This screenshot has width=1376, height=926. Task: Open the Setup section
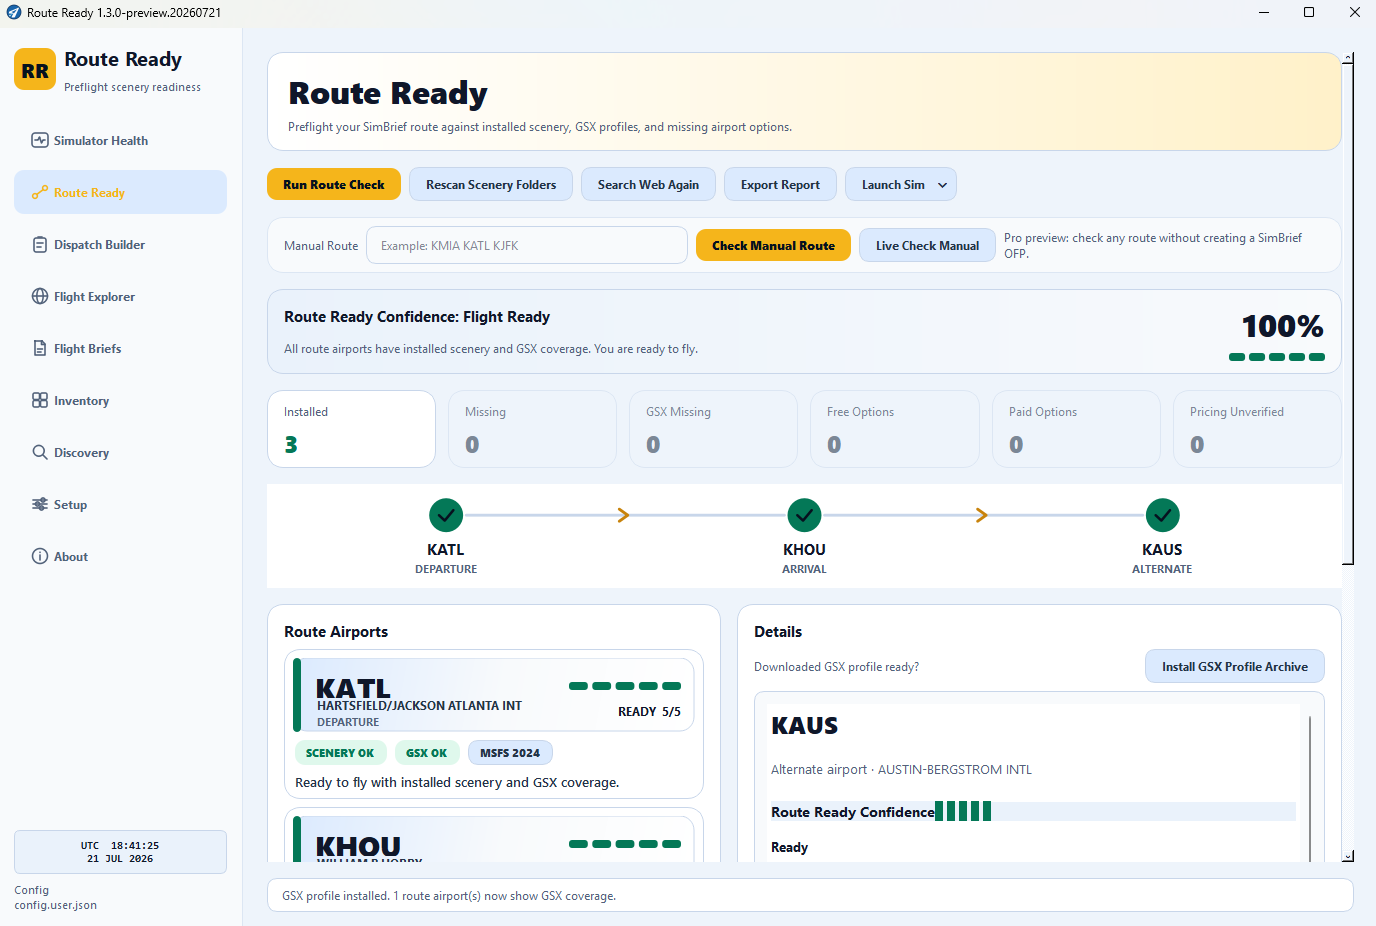pyautogui.click(x=120, y=504)
